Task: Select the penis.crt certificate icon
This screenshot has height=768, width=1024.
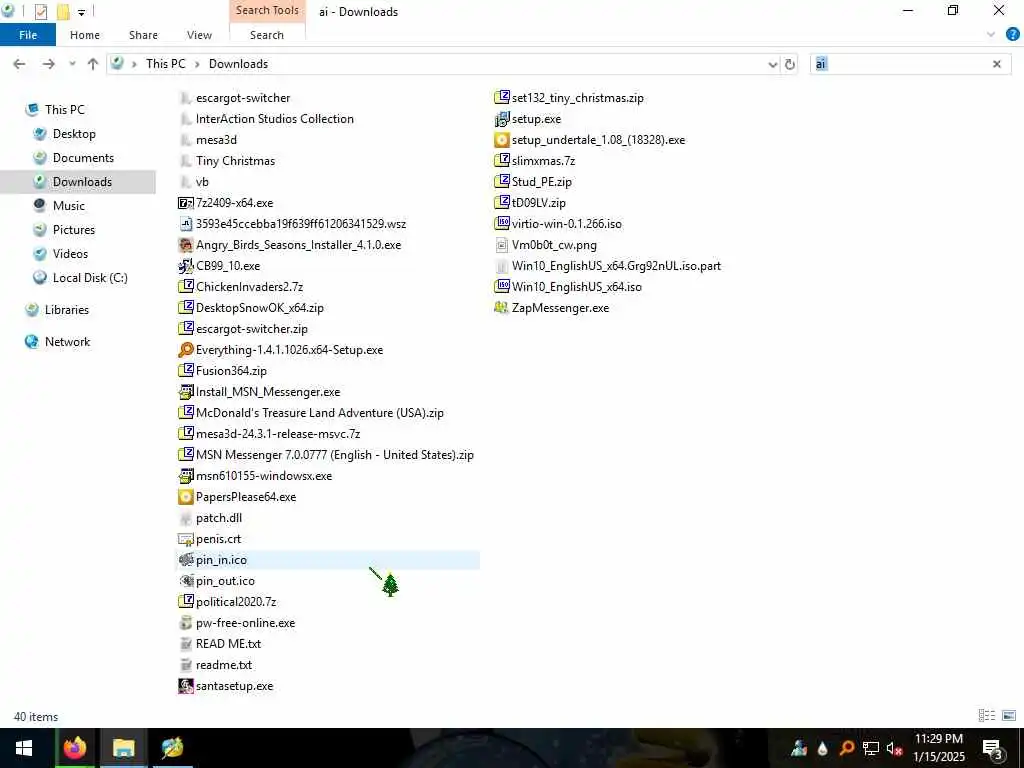Action: [185, 539]
